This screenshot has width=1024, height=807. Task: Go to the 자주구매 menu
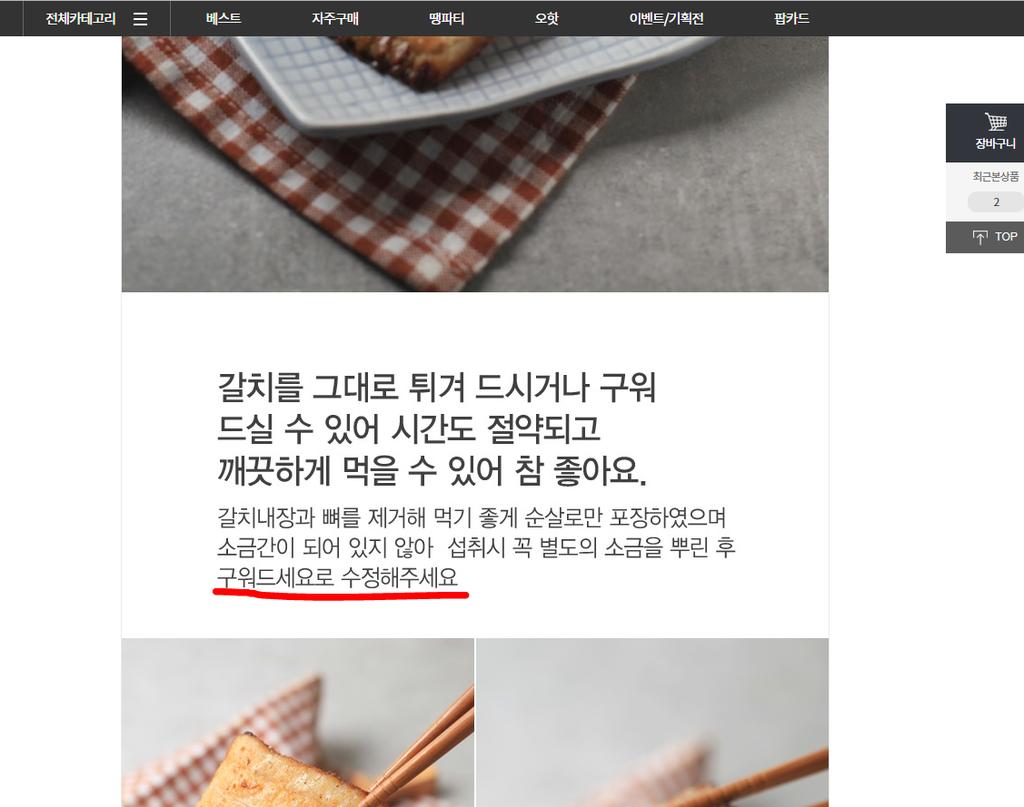coord(335,18)
